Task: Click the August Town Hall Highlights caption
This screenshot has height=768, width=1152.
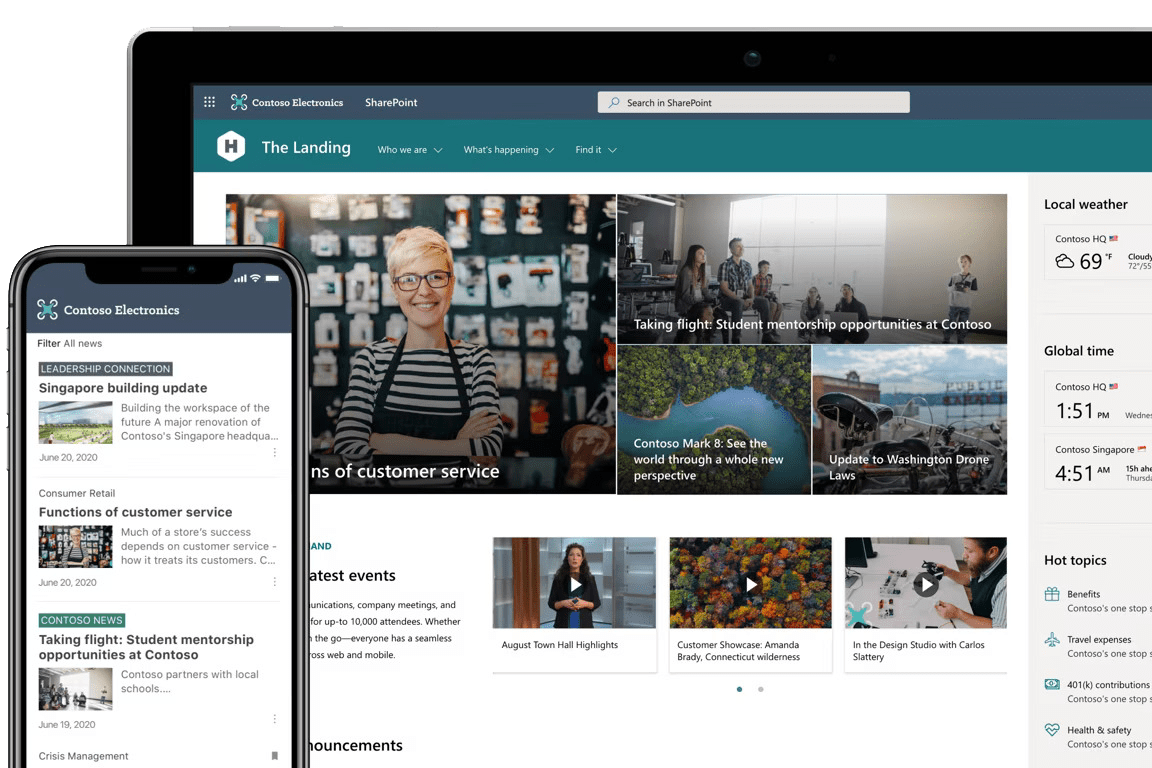Action: 560,645
